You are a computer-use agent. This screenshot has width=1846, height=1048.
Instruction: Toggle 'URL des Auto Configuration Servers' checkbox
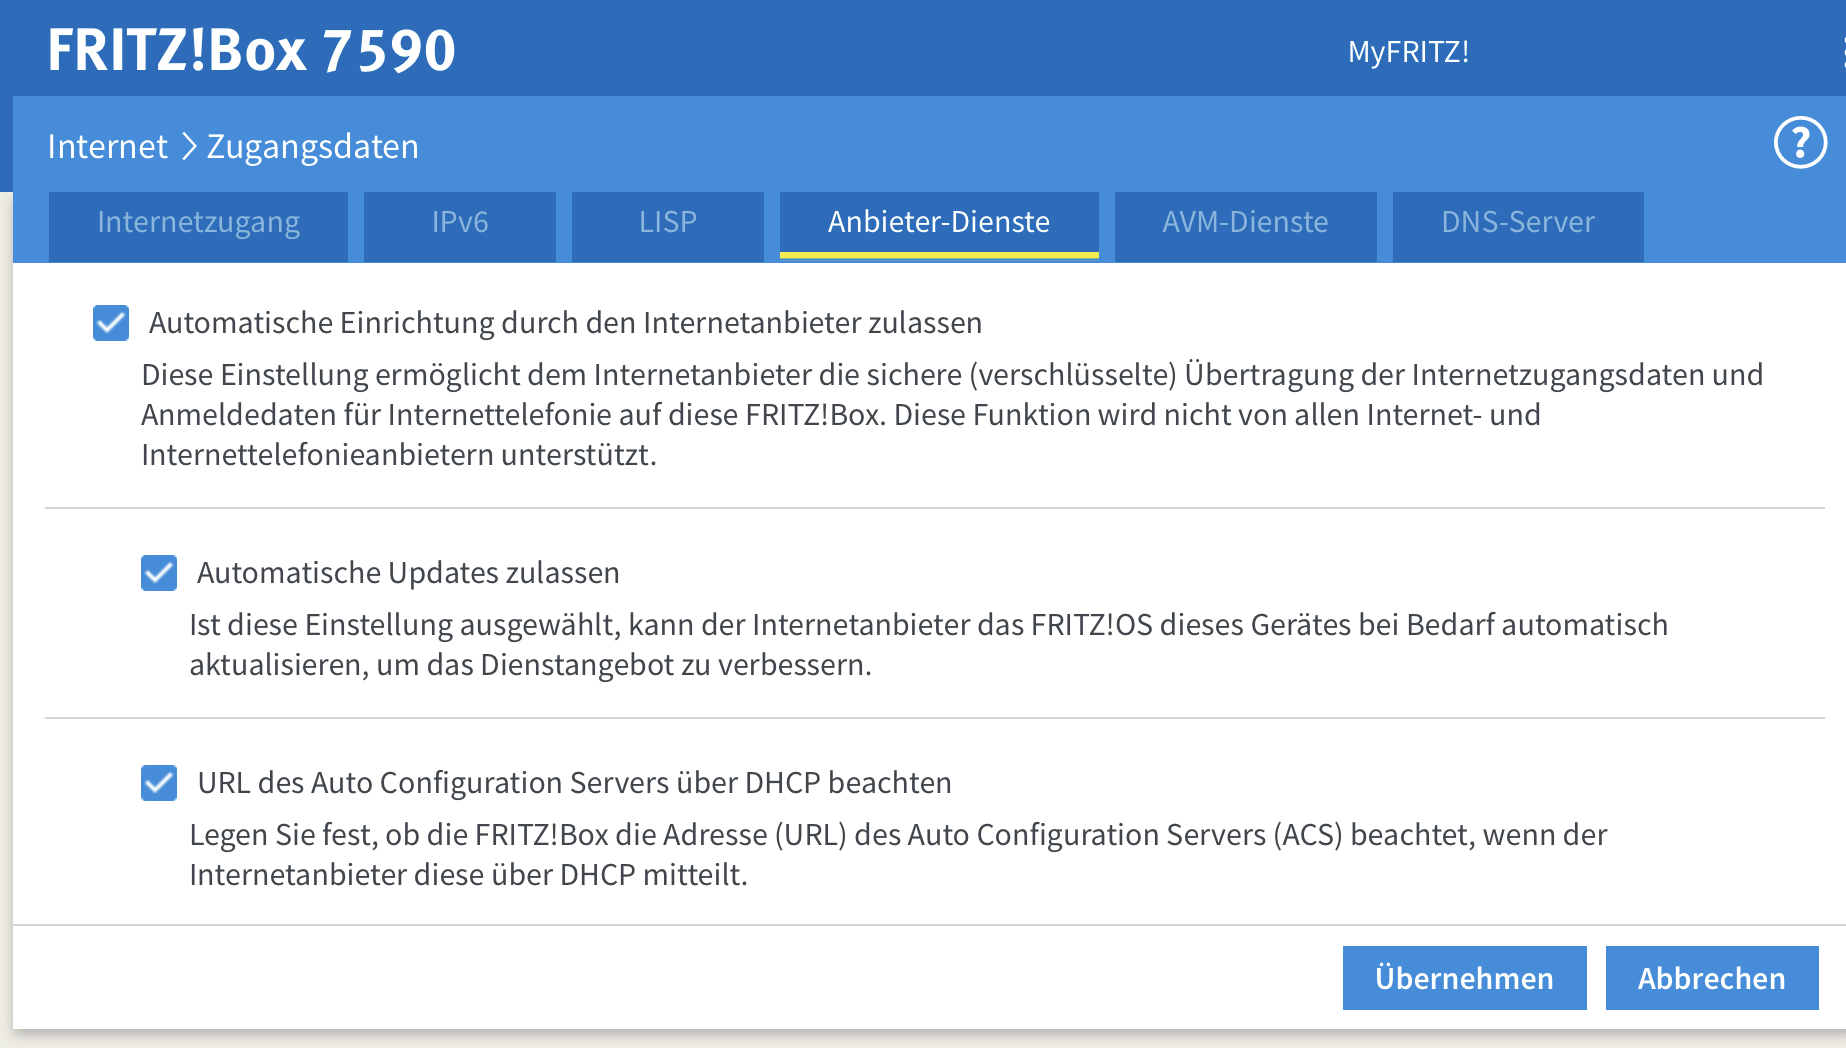(x=159, y=783)
